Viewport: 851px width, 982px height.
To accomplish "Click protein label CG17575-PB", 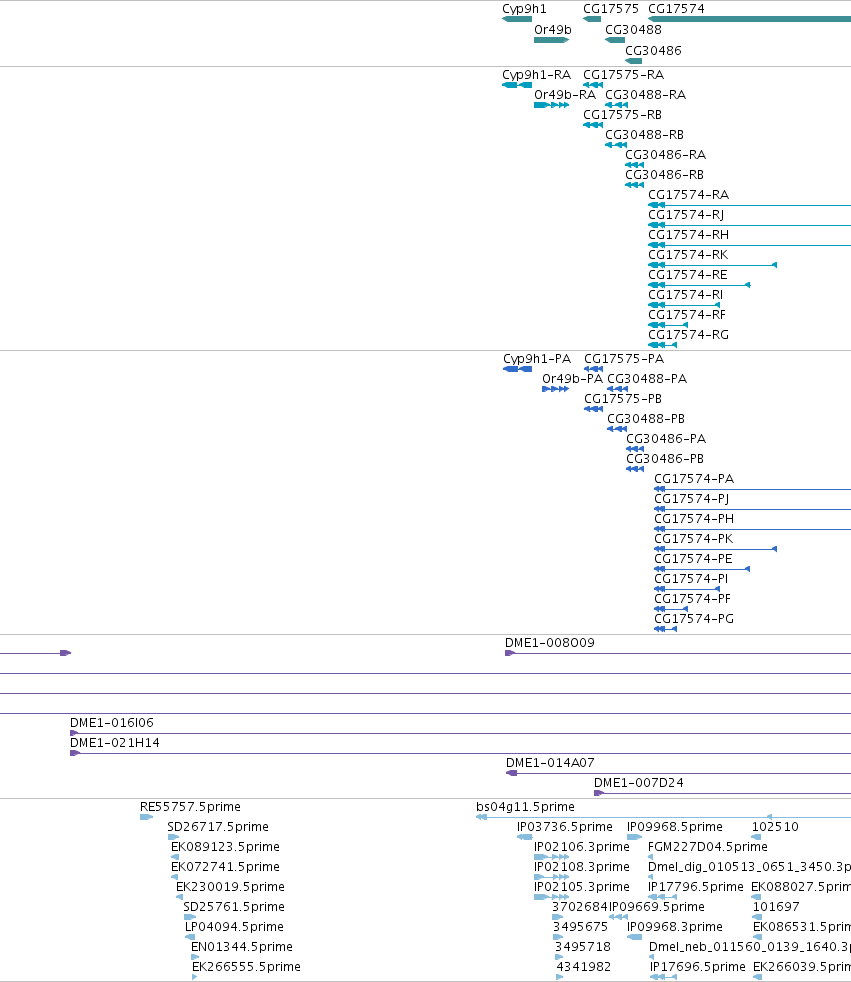I will click(x=623, y=399).
